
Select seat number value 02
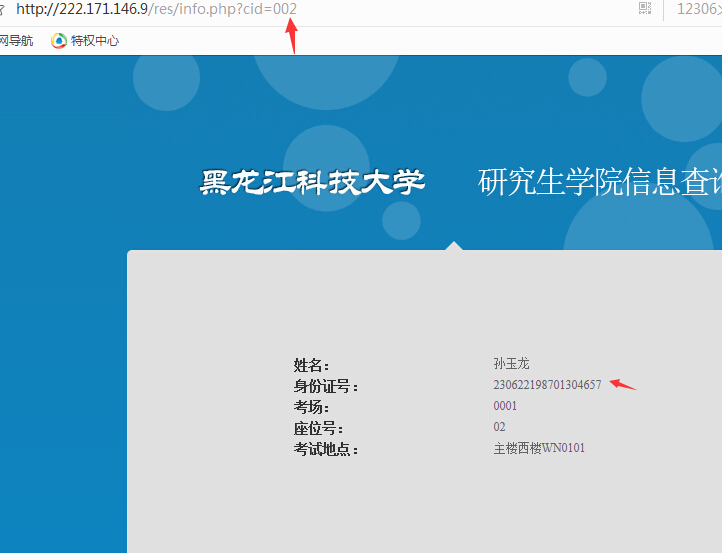tap(500, 427)
